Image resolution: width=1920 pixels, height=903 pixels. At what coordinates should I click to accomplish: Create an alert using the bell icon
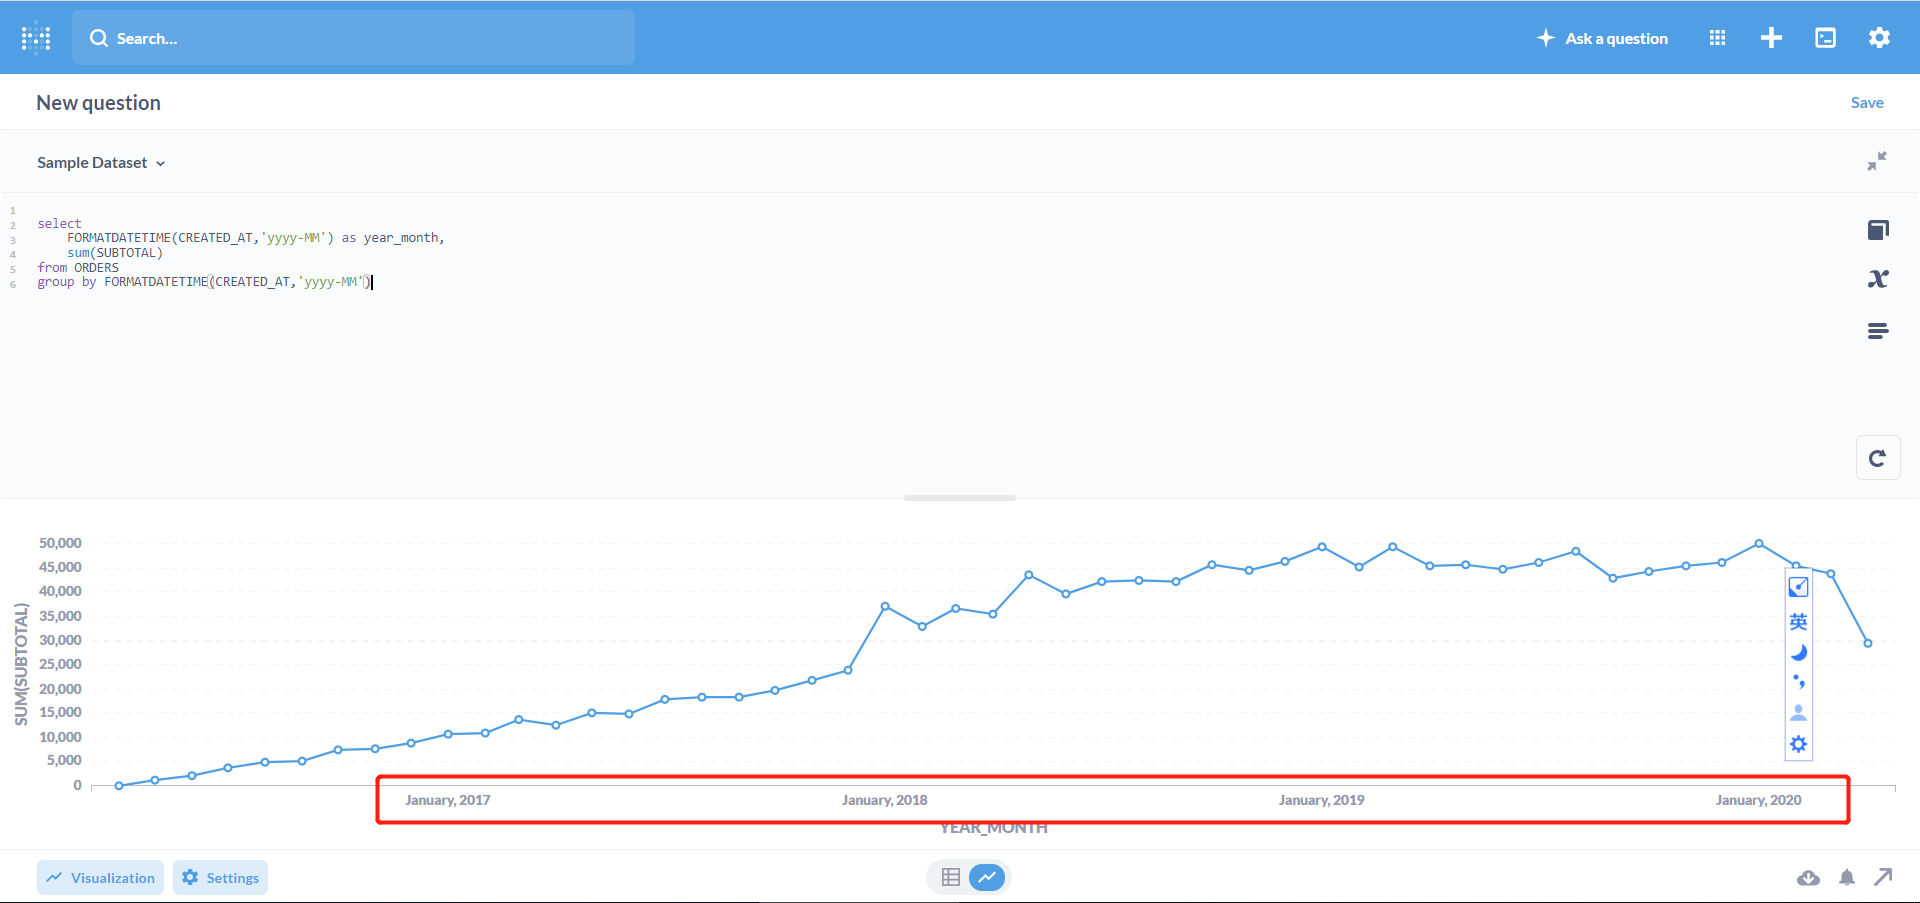[x=1846, y=877]
